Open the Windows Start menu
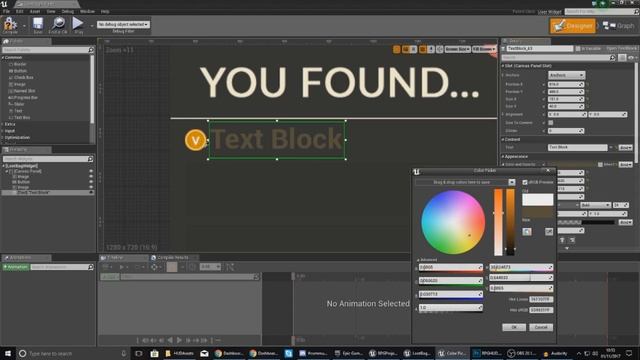Image resolution: width=640 pixels, height=360 pixels. pos(7,353)
